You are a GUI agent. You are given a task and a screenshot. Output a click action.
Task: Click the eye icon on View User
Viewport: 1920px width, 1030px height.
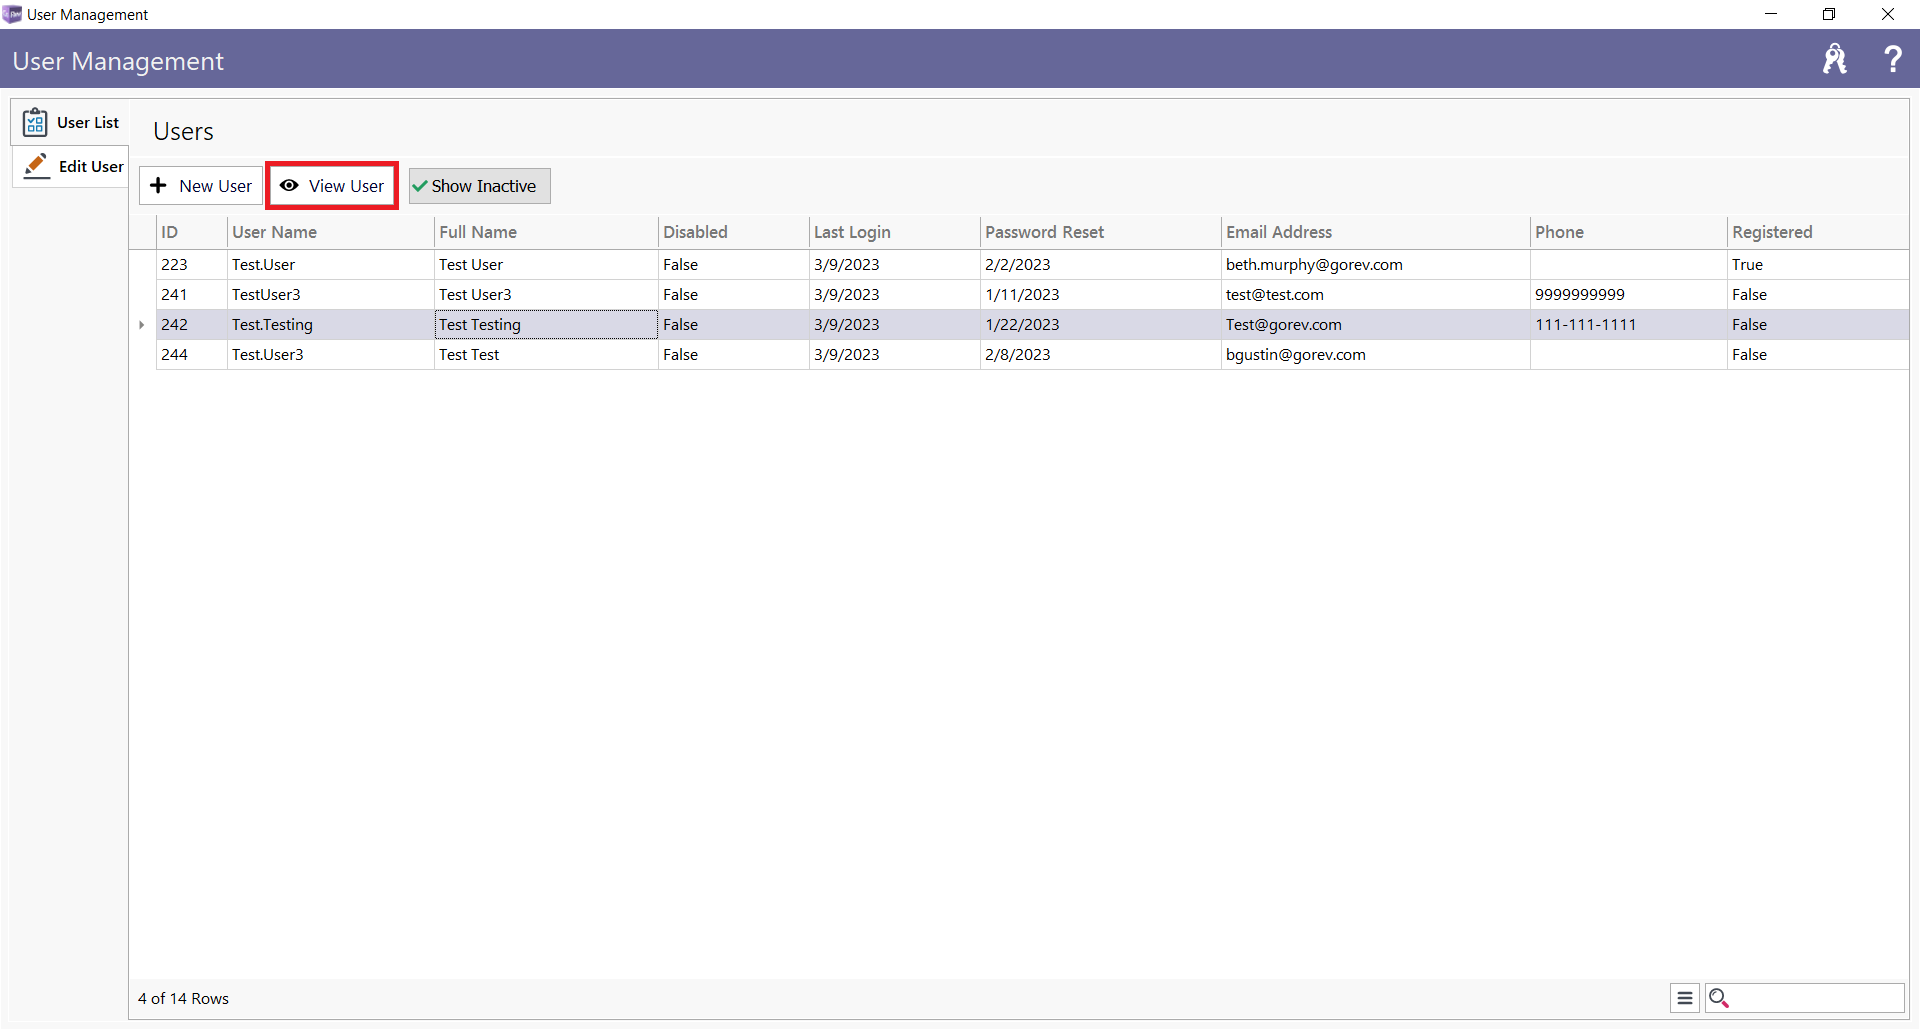point(289,186)
